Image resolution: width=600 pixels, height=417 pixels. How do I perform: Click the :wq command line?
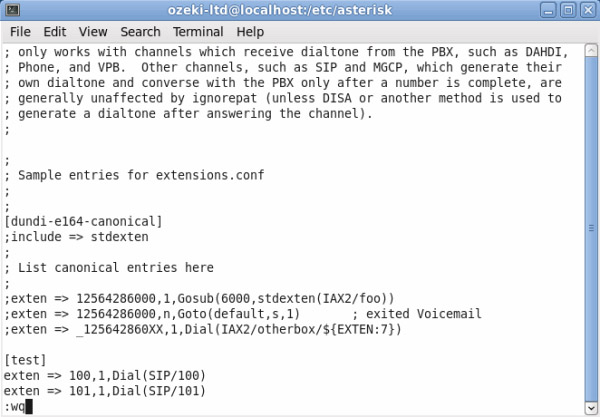(18, 406)
